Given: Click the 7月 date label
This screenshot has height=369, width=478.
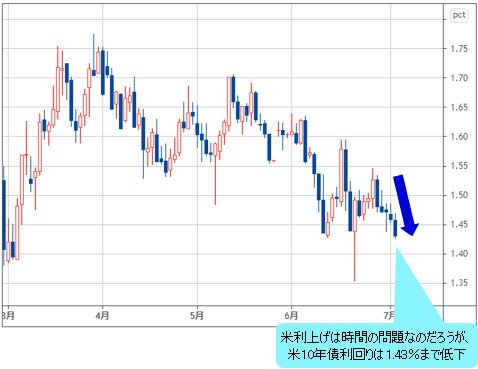Looking at the screenshot, I should click(x=389, y=315).
